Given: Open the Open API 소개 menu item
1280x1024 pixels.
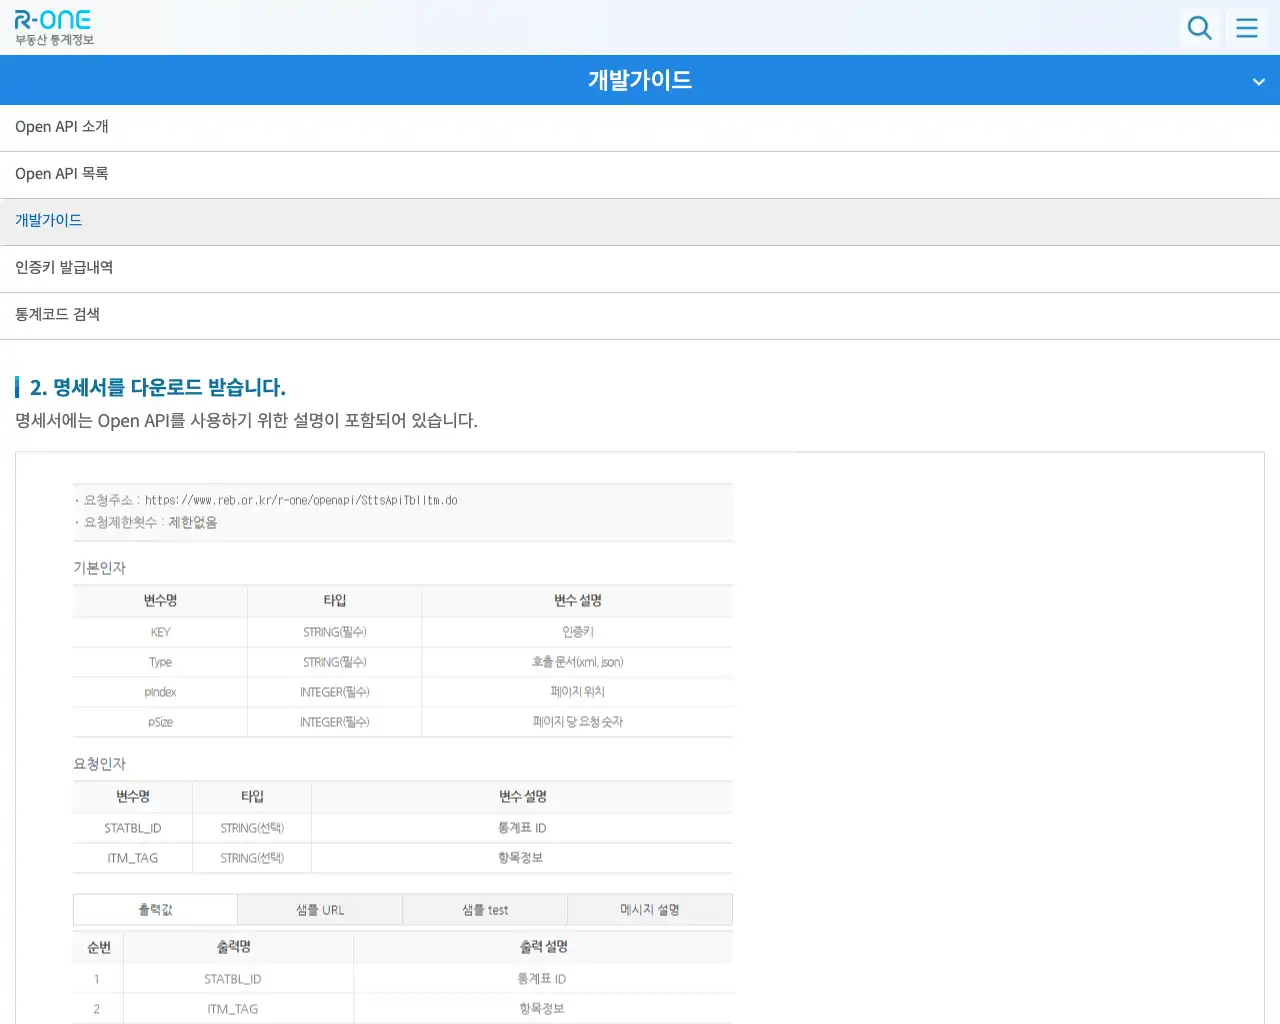Looking at the screenshot, I should tap(640, 127).
